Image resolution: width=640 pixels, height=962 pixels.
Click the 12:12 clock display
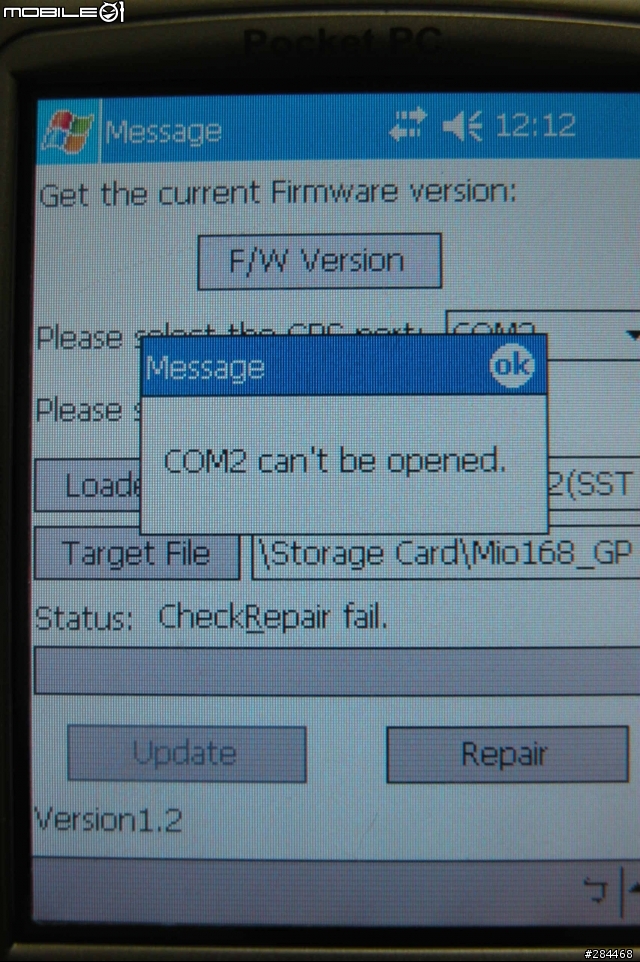[535, 126]
